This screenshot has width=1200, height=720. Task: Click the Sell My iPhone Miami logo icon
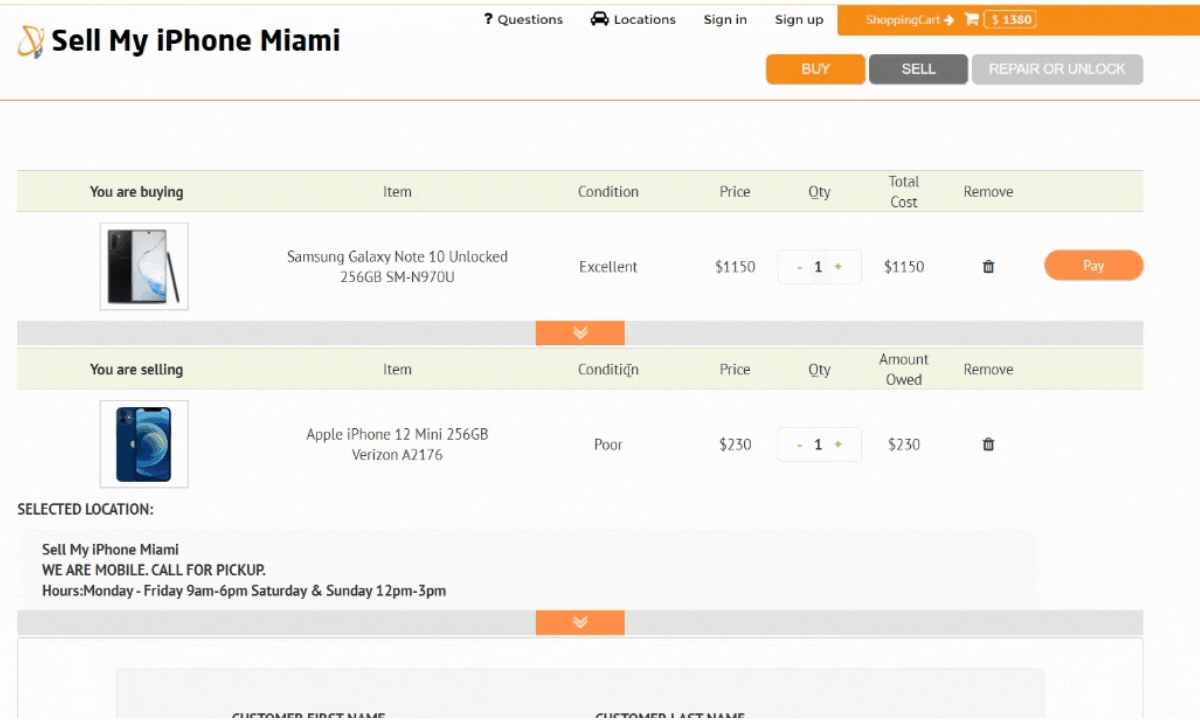pos(31,41)
